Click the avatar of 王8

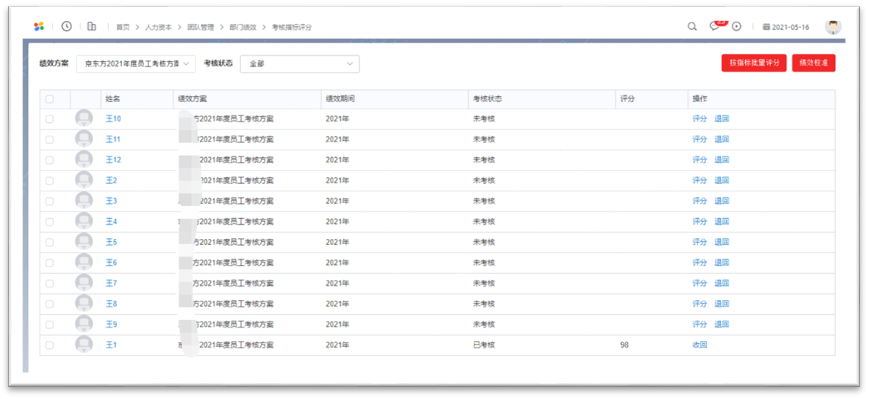(x=84, y=304)
